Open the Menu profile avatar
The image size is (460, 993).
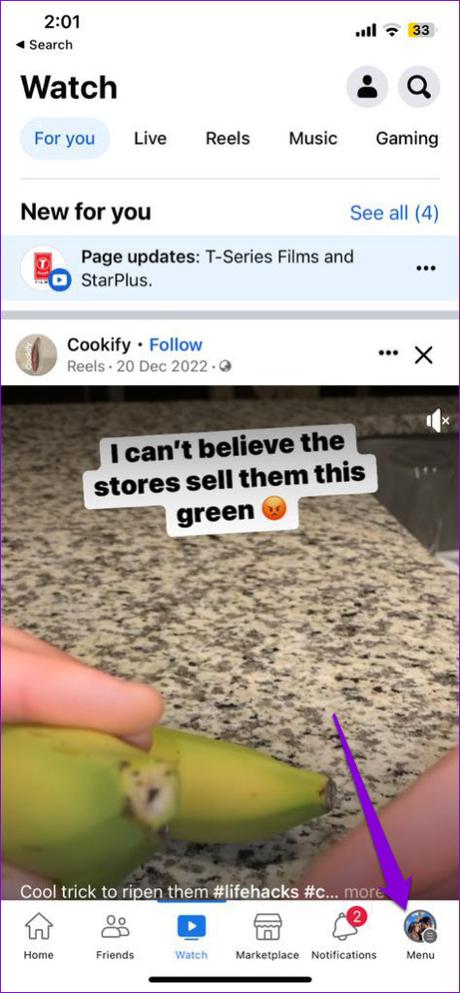point(420,927)
